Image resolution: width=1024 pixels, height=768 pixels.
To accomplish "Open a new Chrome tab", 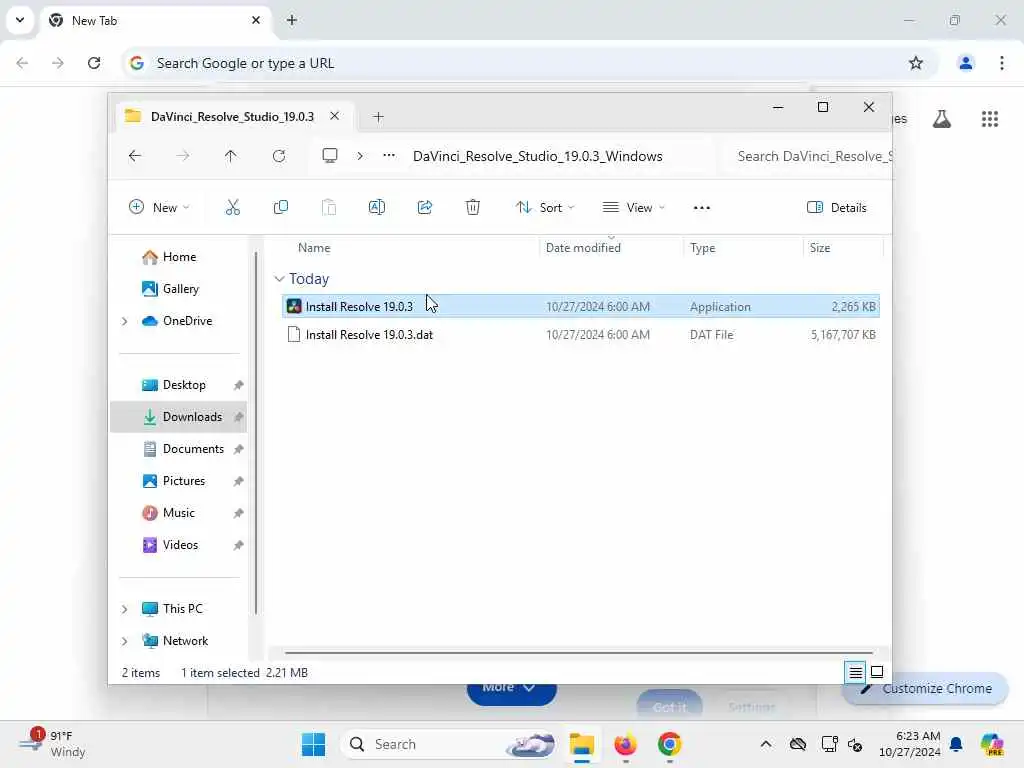I will tap(292, 20).
